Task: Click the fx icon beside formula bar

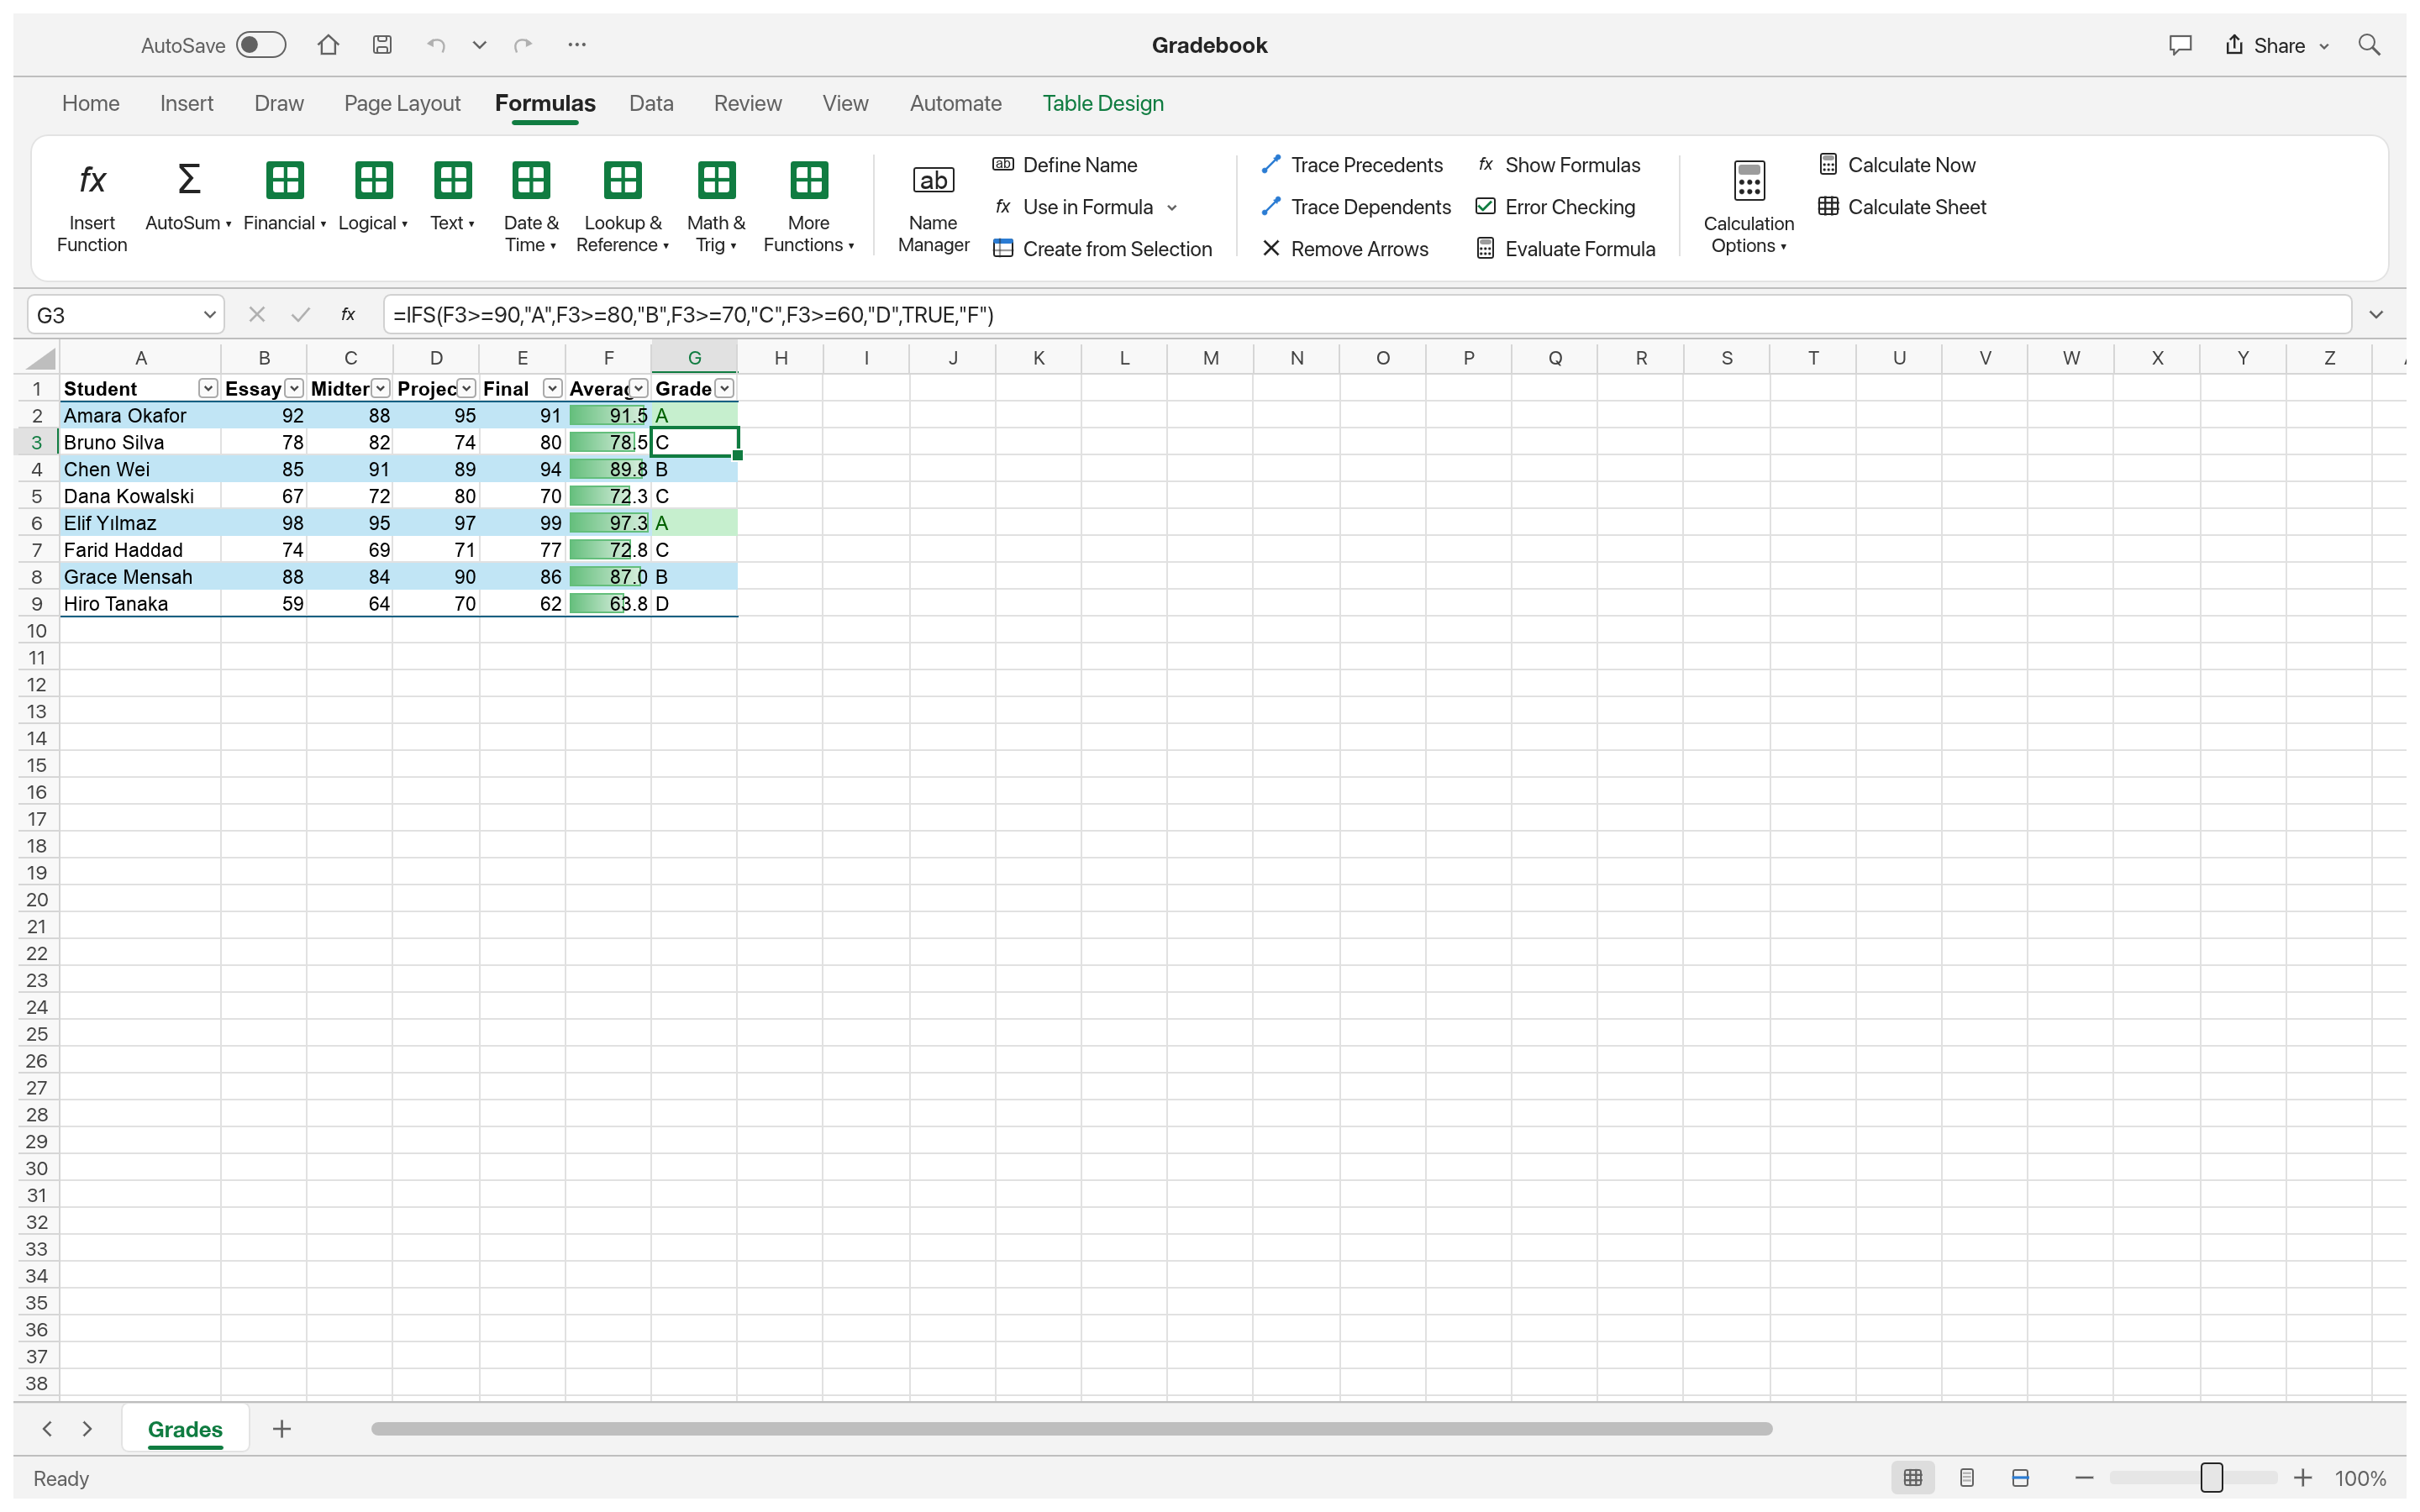Action: (348, 315)
